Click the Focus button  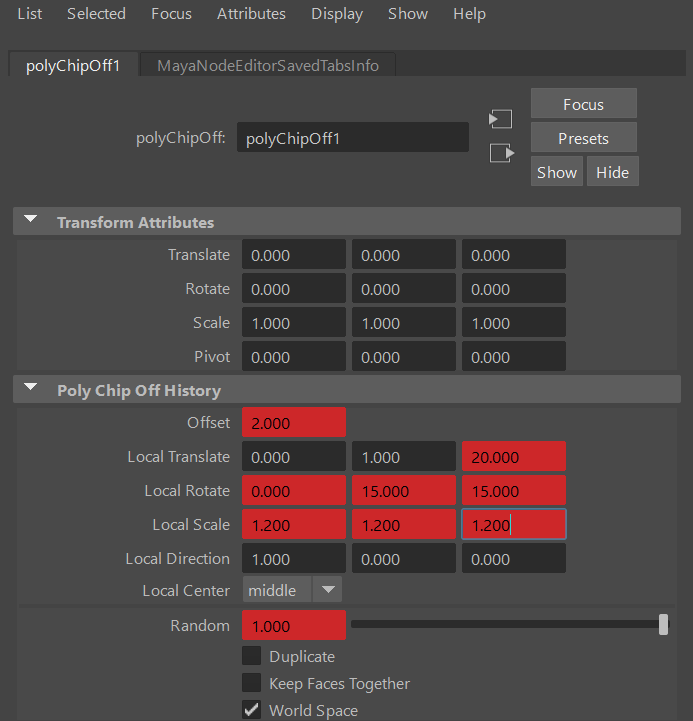click(x=584, y=104)
